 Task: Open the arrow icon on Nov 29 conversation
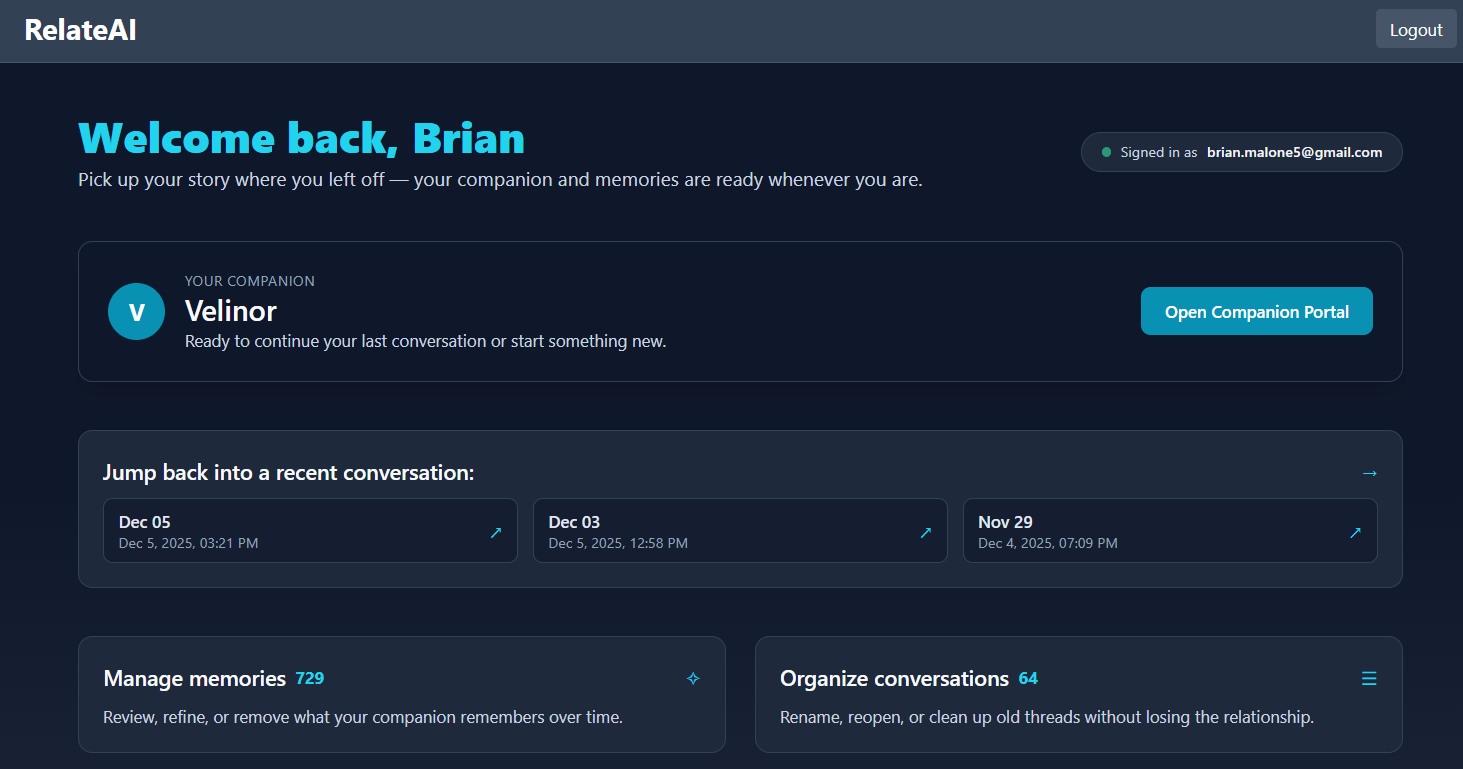pyautogui.click(x=1355, y=533)
